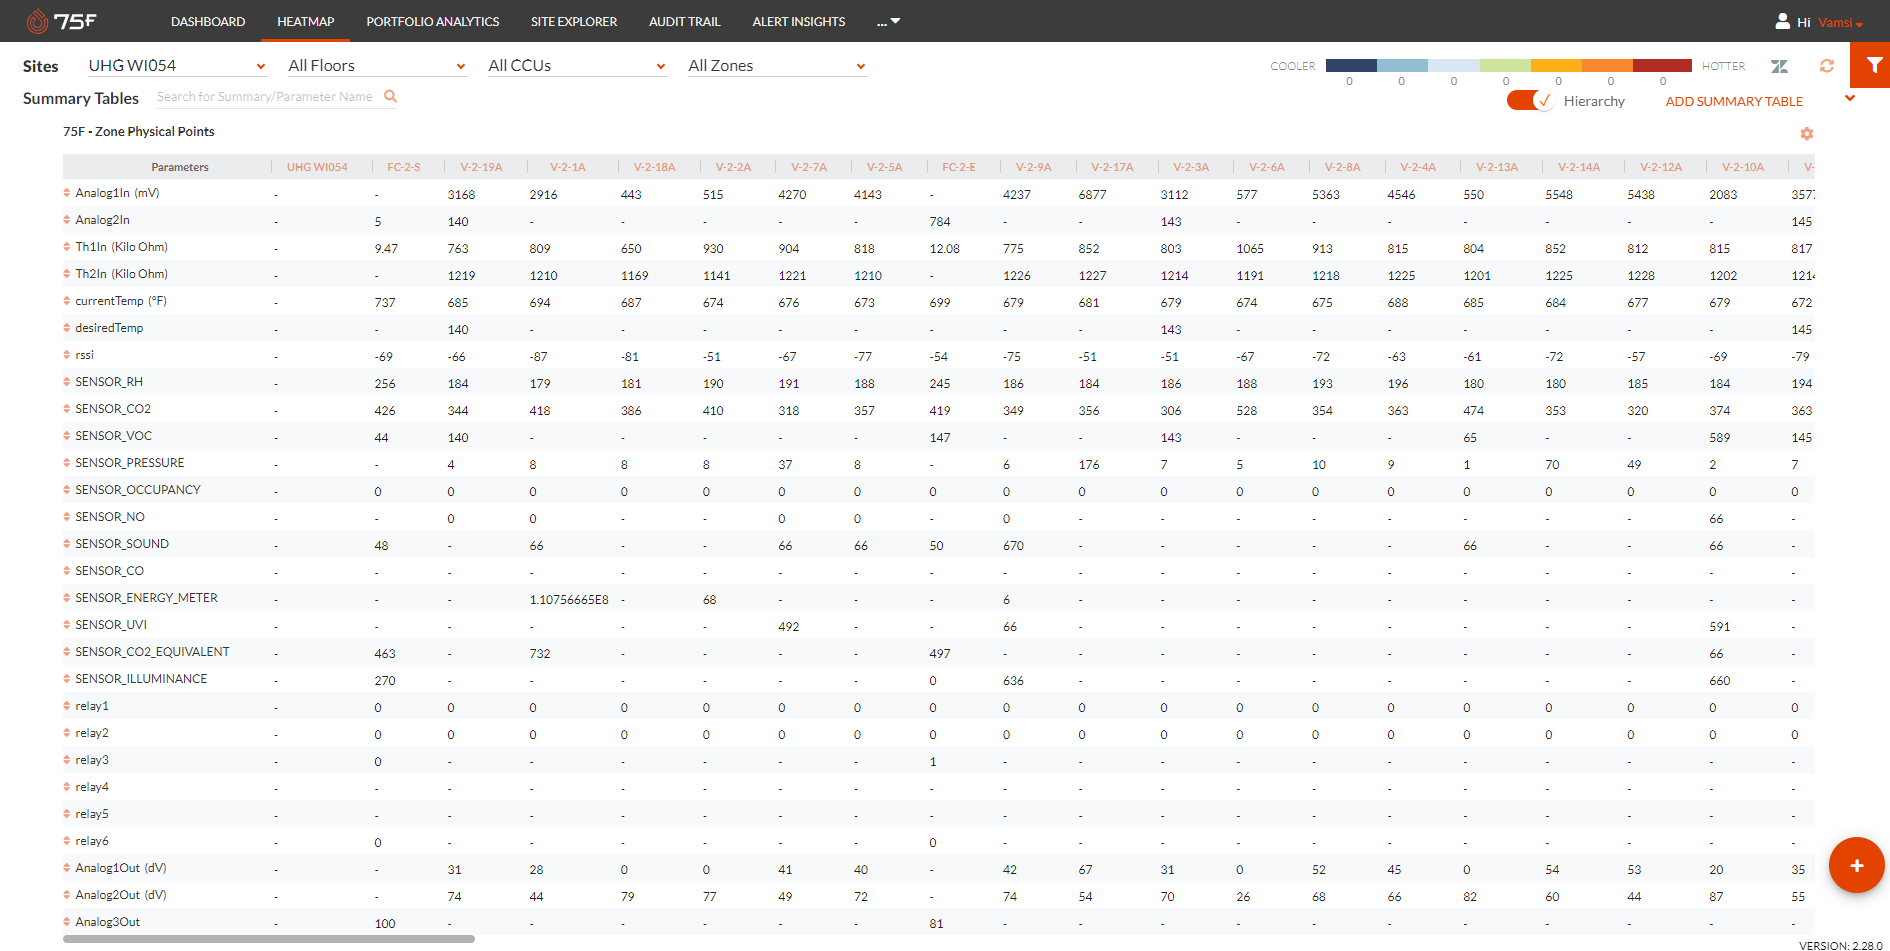The width and height of the screenshot is (1890, 951).
Task: Open the All CCUs dropdown
Action: point(577,66)
